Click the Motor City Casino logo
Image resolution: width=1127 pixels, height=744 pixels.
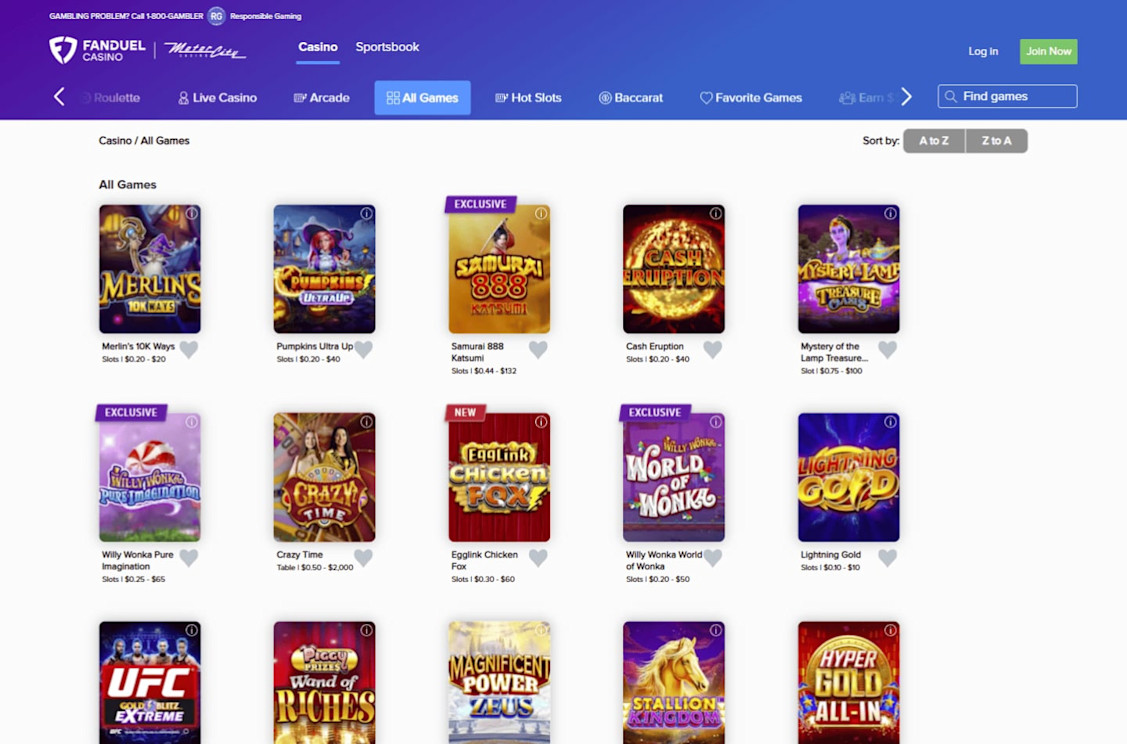205,50
